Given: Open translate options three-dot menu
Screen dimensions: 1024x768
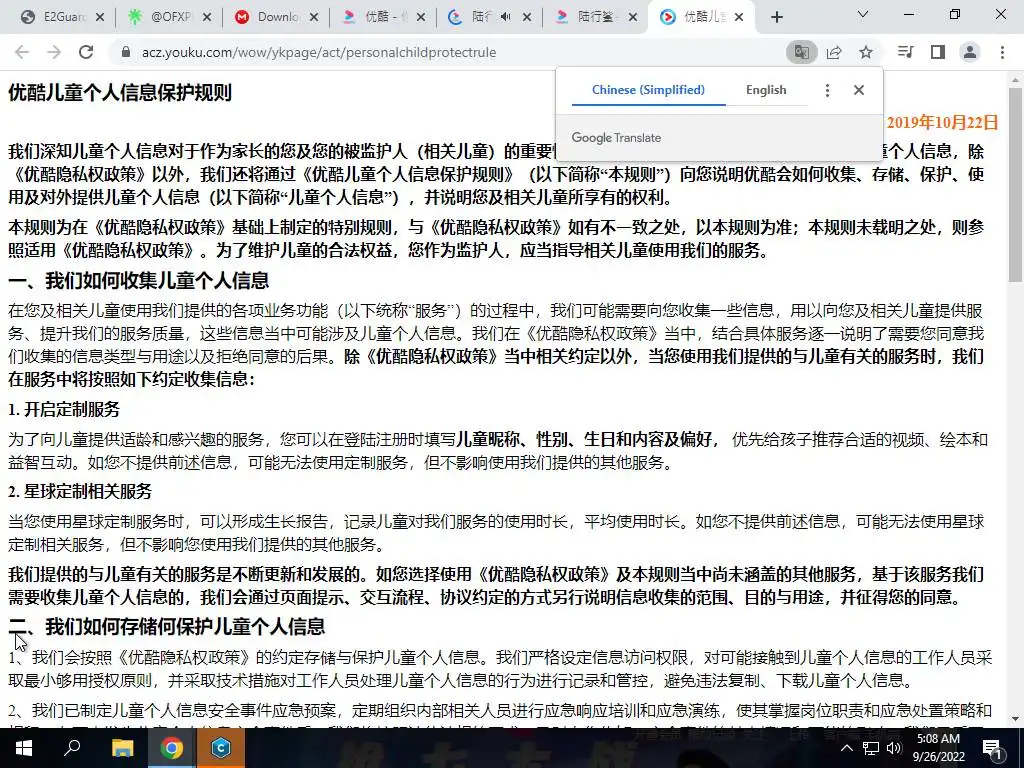Looking at the screenshot, I should coord(827,90).
